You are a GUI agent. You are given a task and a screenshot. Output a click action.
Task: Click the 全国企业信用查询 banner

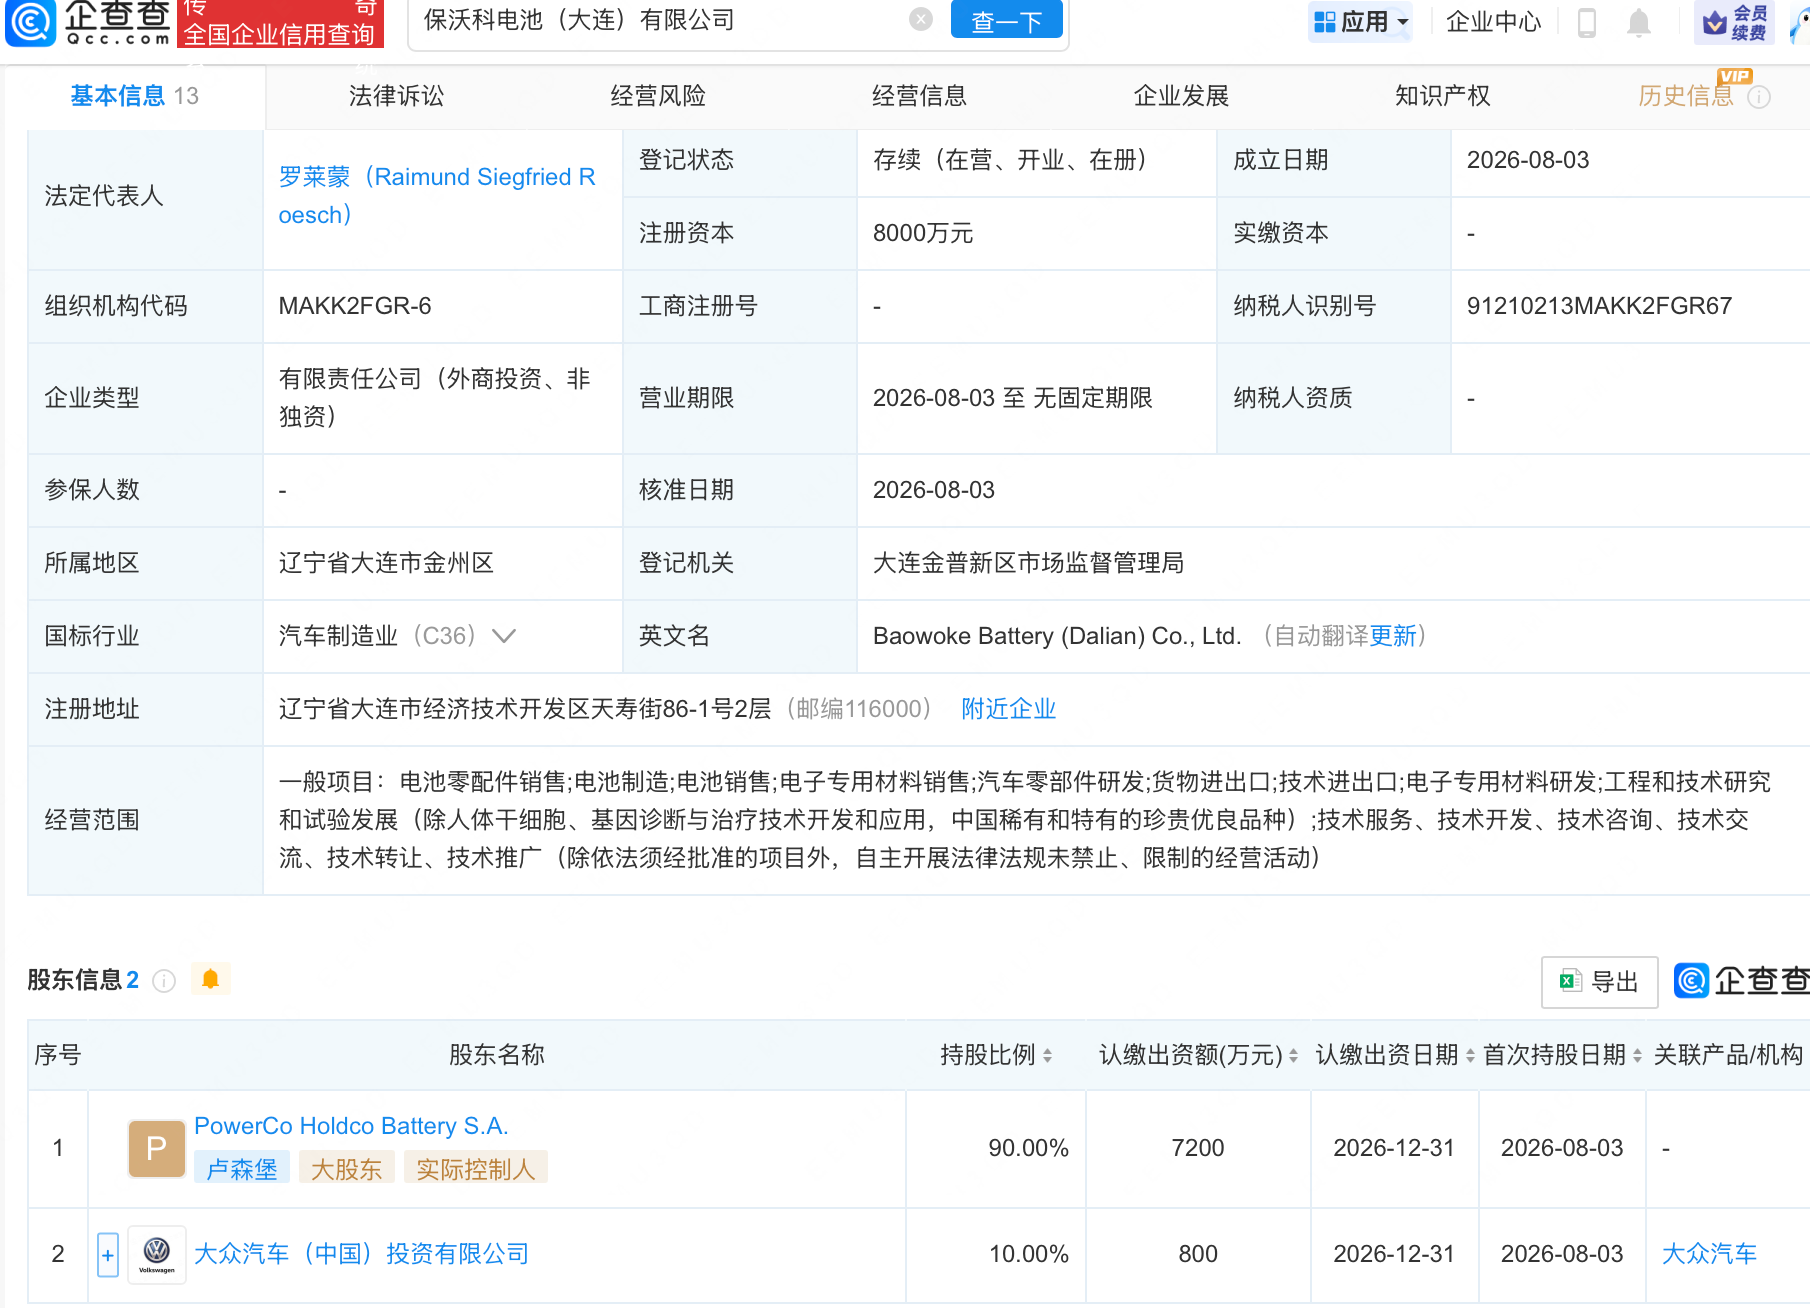pyautogui.click(x=280, y=24)
